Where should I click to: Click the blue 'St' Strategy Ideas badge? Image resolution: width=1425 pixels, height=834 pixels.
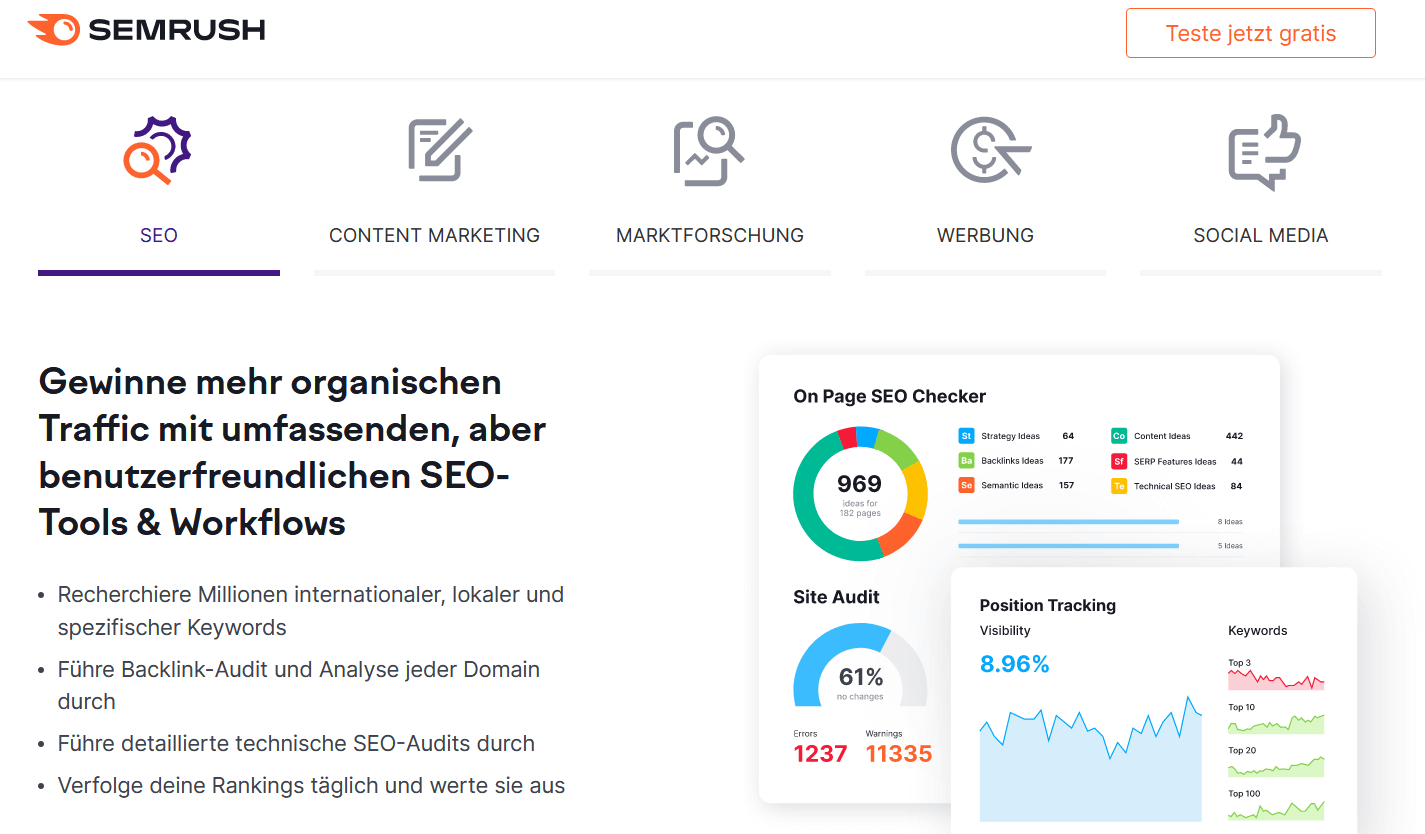point(966,436)
